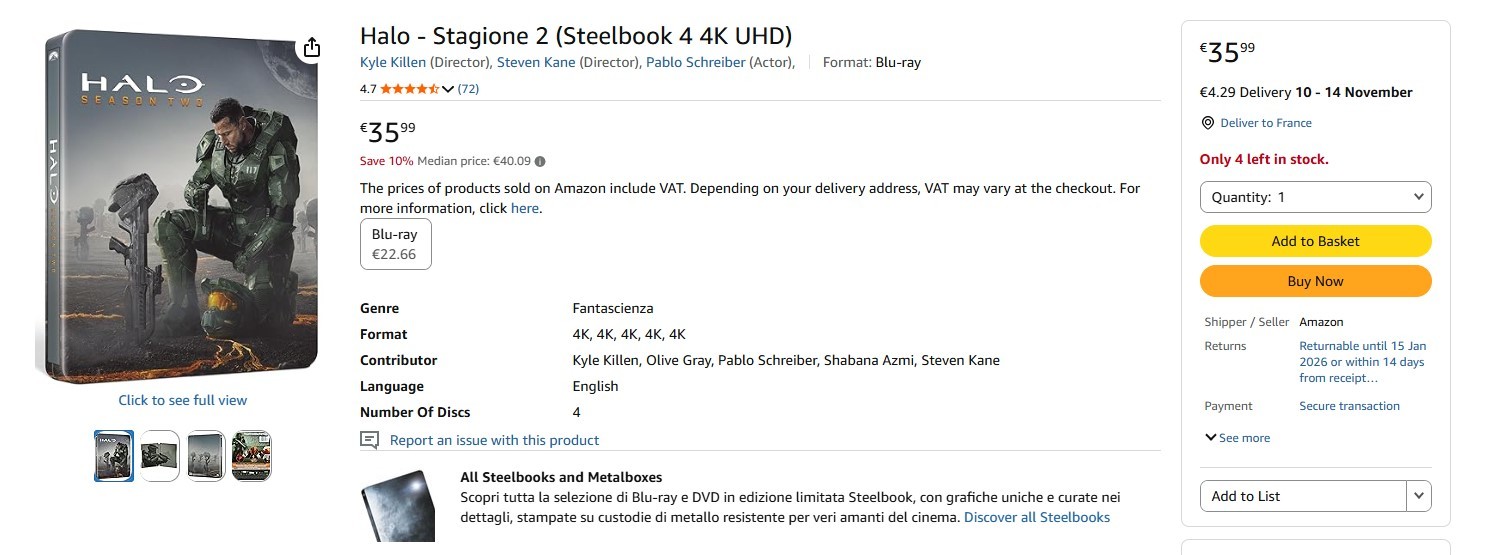Choose the Blu-ray €22.66 format option

(395, 244)
